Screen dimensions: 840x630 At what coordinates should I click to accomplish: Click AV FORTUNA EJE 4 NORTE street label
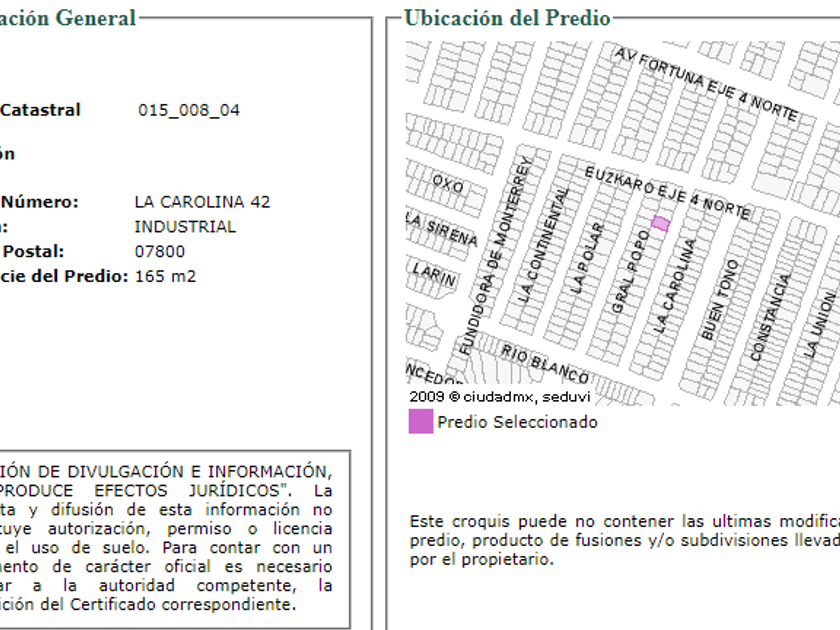pyautogui.click(x=706, y=85)
